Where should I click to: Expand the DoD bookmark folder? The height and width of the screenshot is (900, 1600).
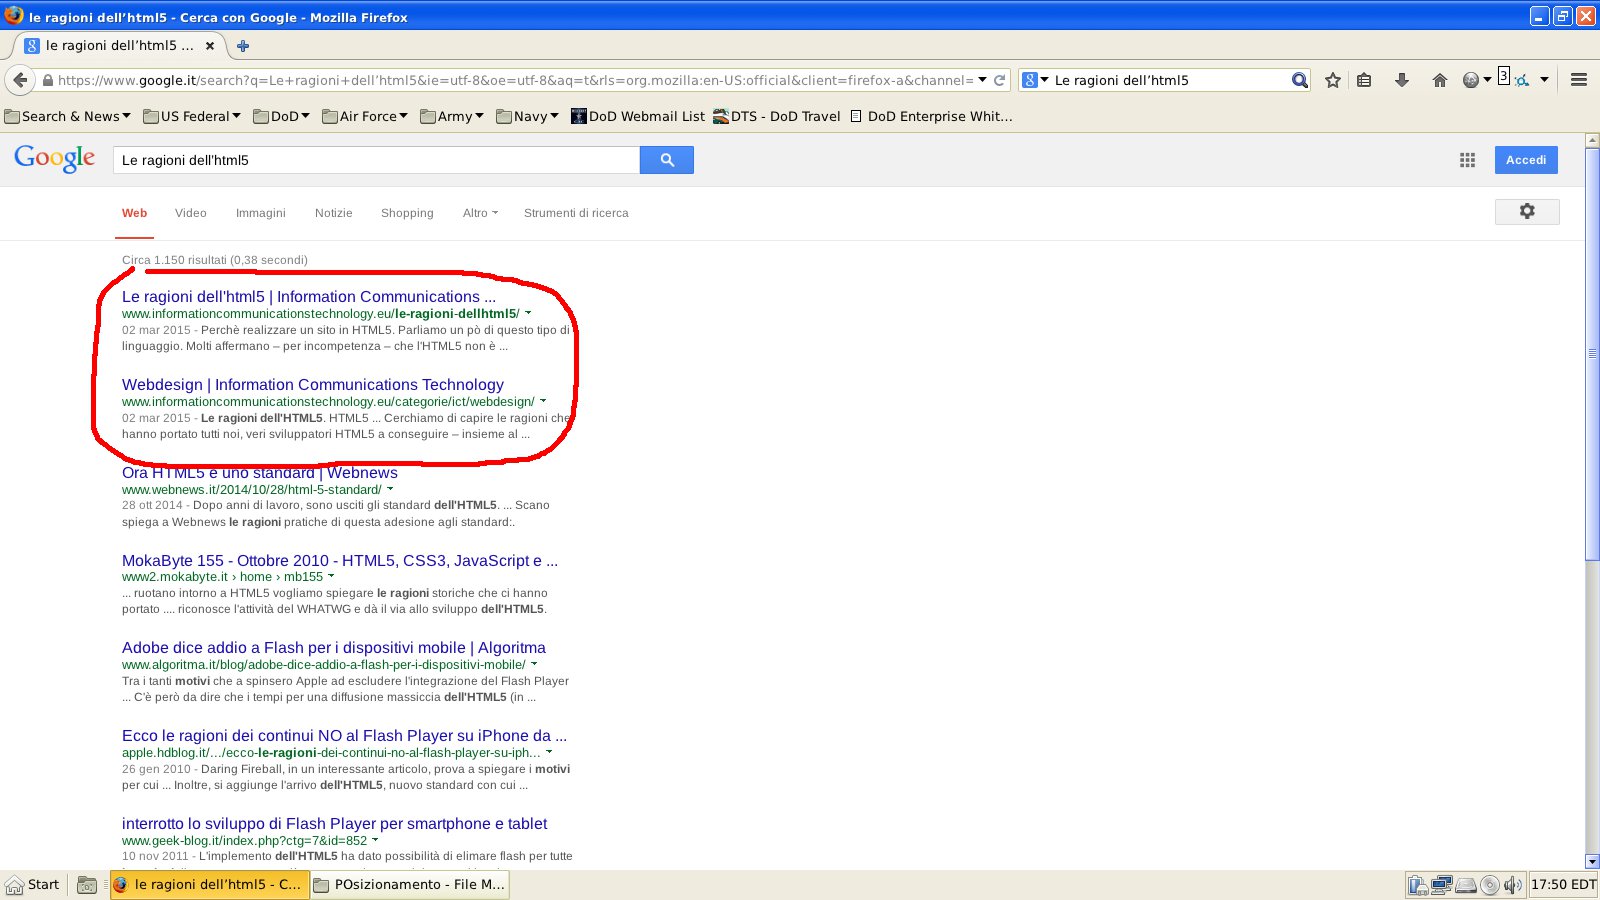point(282,116)
